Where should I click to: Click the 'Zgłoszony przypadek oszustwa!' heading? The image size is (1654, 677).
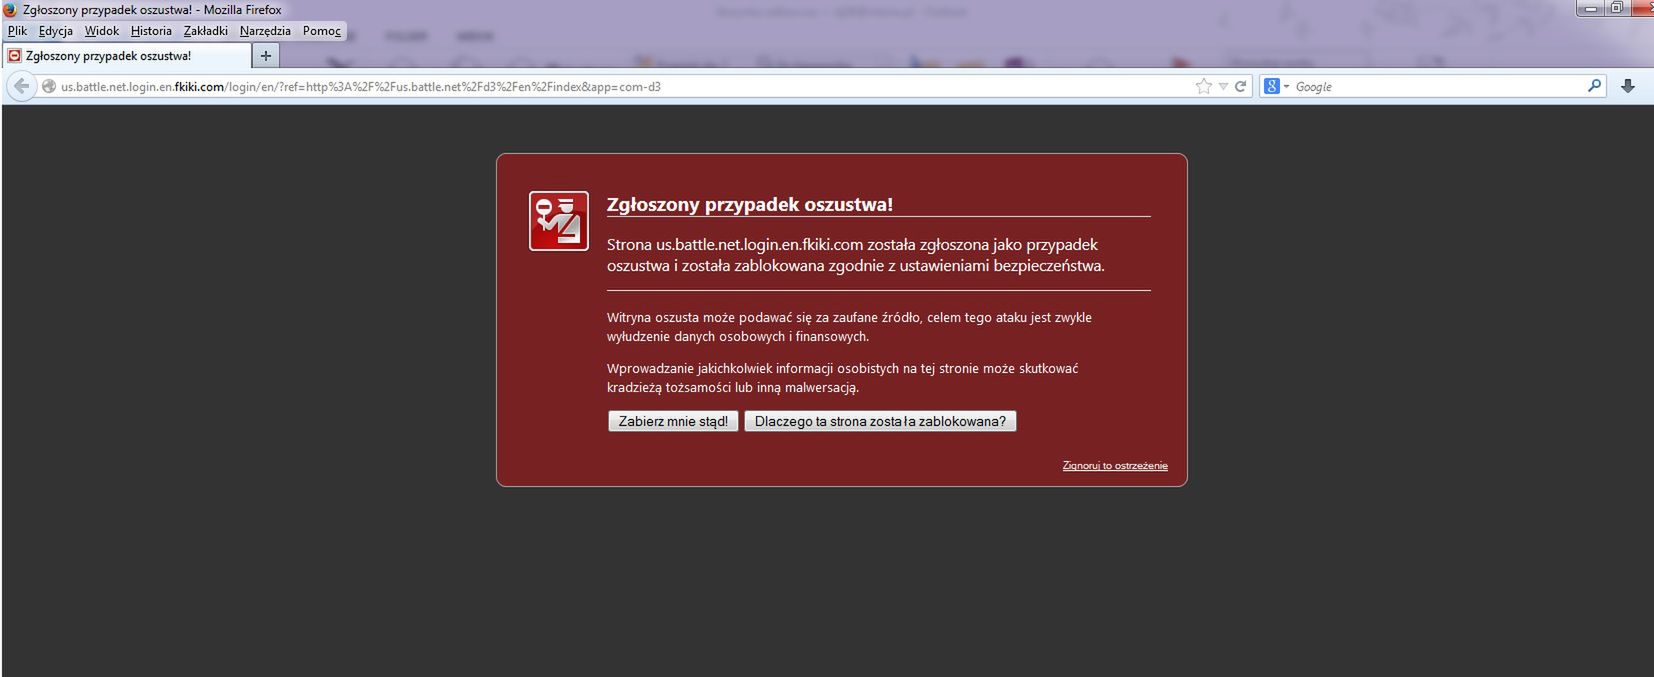tap(750, 205)
